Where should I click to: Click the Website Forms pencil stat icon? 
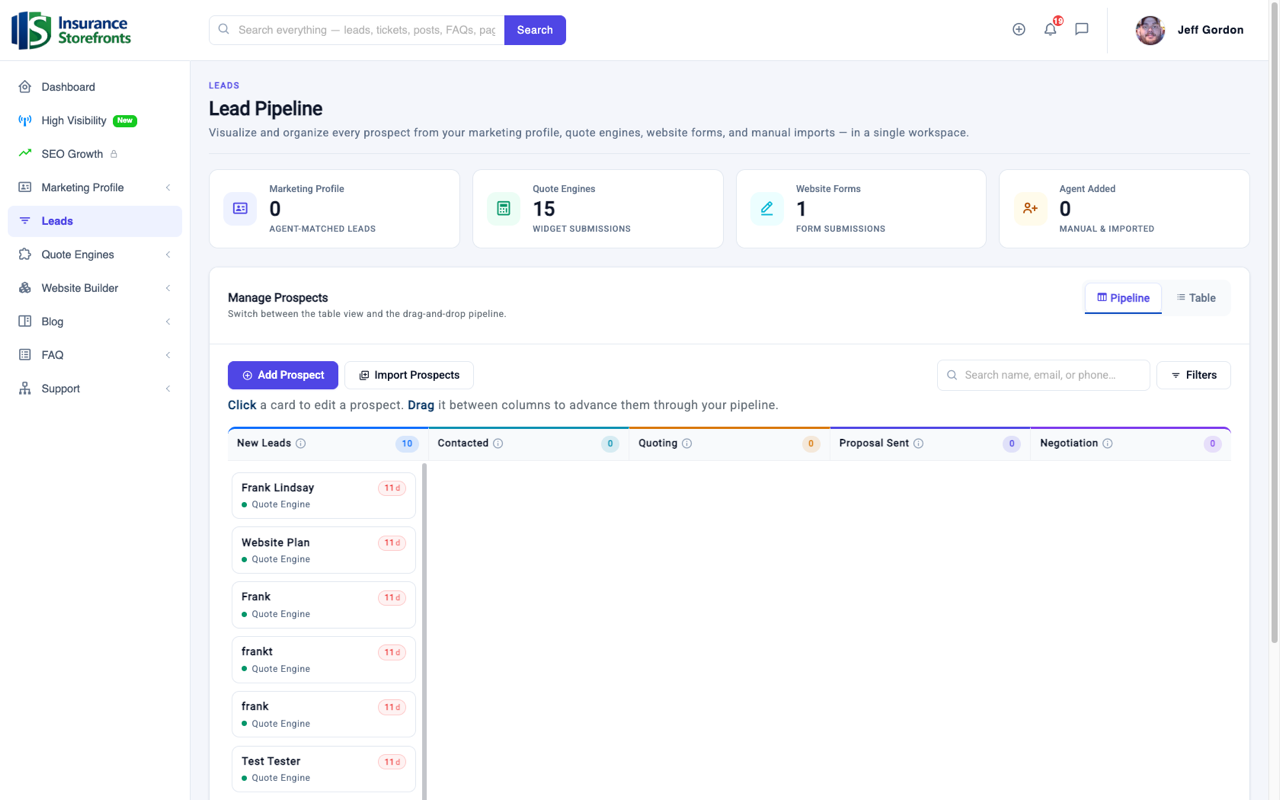[x=767, y=208]
